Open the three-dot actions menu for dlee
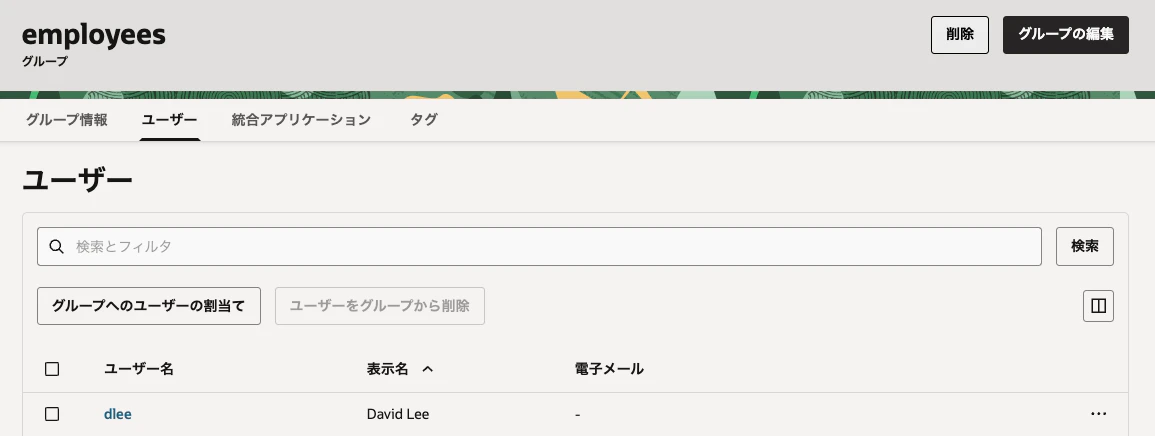Screen dimensions: 1155x436 click(1098, 414)
